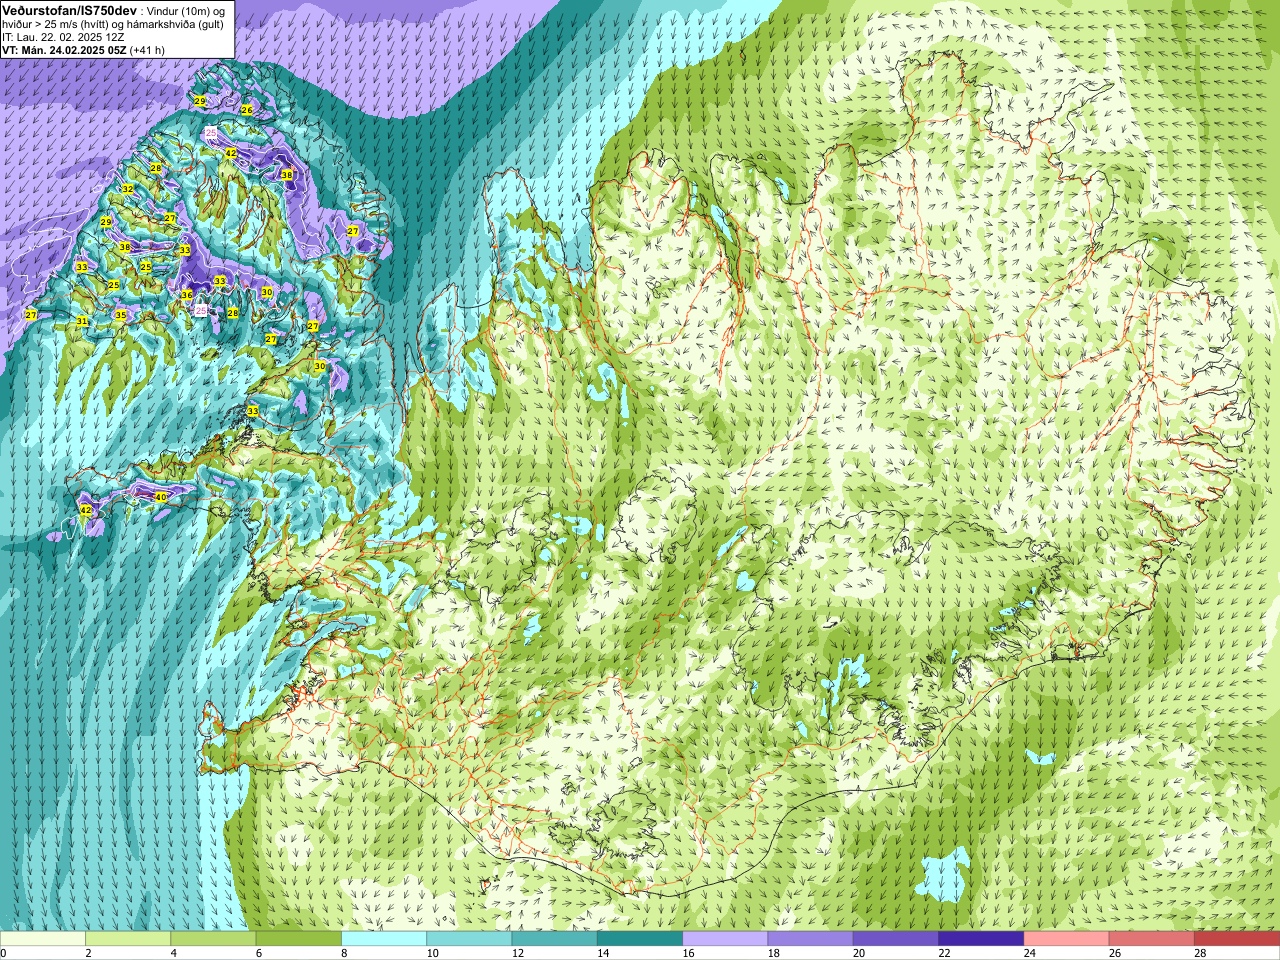Image resolution: width=1280 pixels, height=960 pixels.
Task: Select the 16–18 m/s lavender legend swatch
Action: pos(725,939)
